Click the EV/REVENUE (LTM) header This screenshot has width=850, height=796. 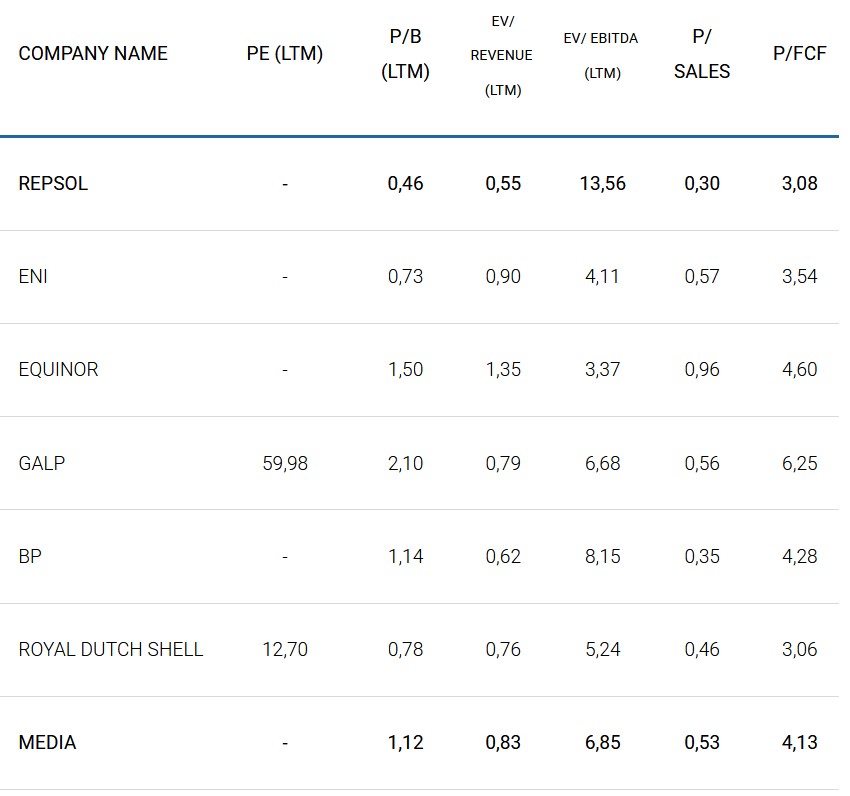point(502,55)
